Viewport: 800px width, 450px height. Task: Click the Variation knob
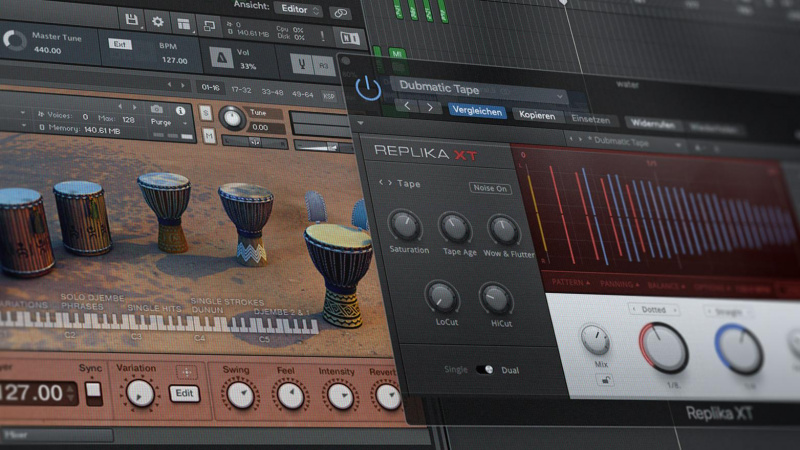140,393
